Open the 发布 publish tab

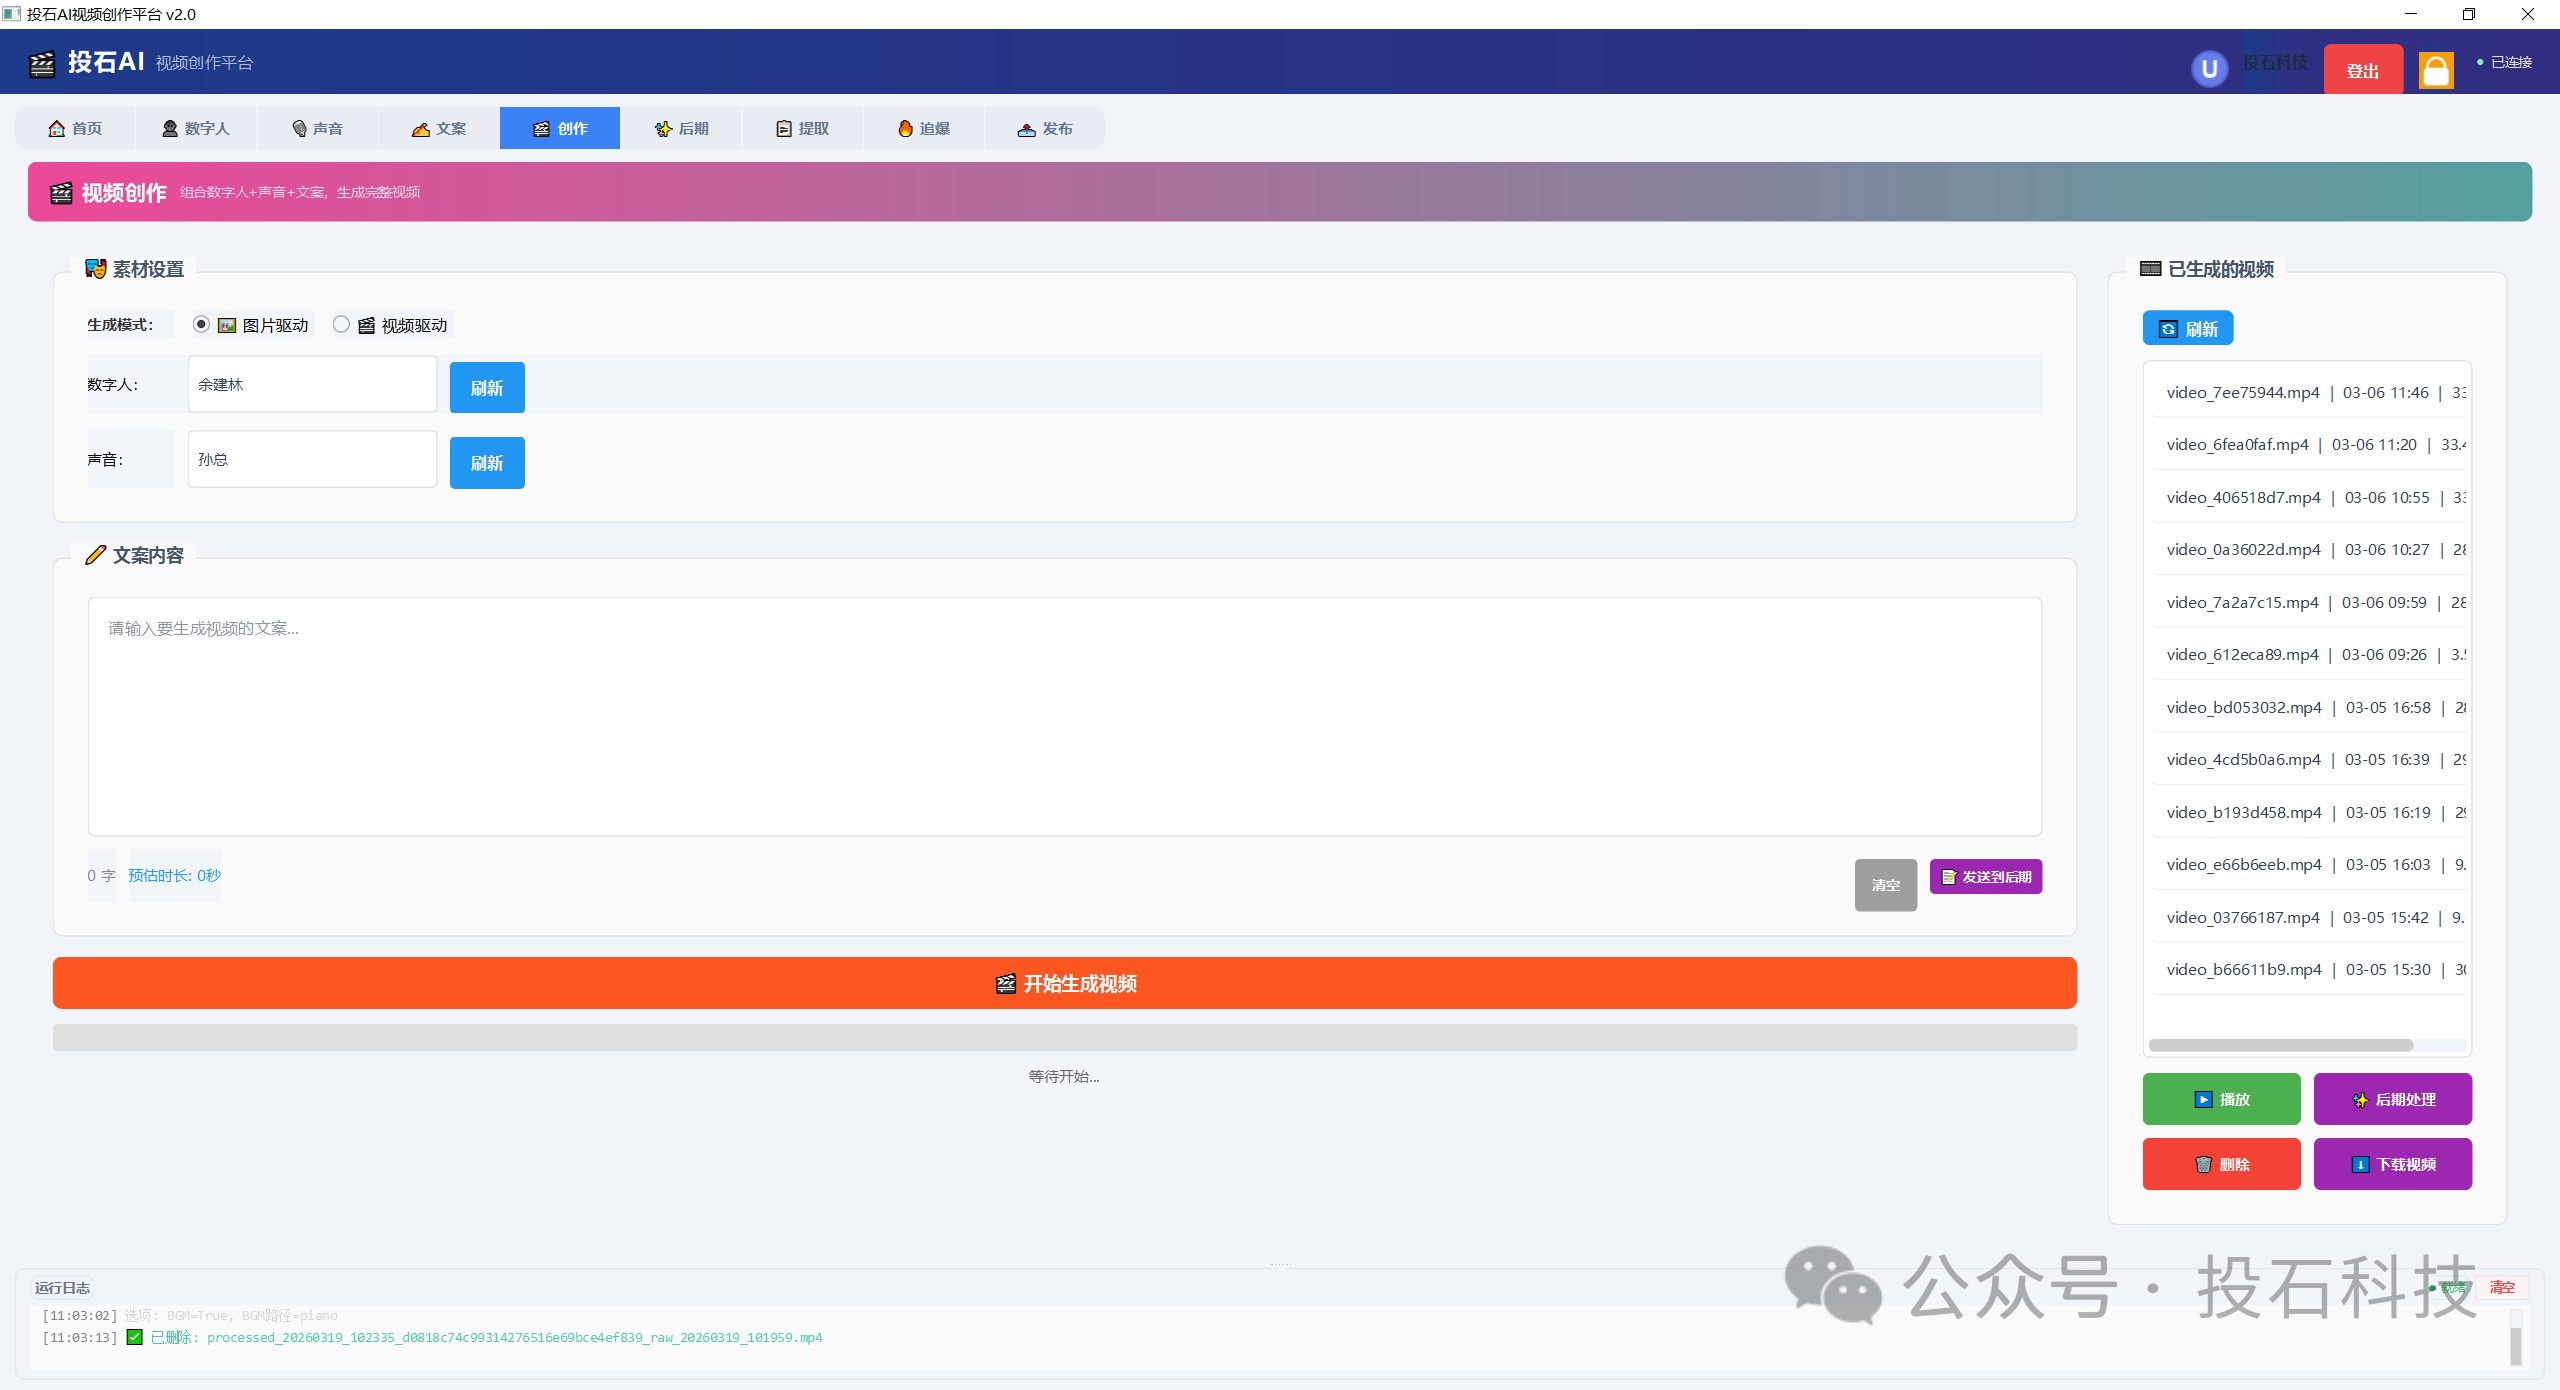[1044, 128]
